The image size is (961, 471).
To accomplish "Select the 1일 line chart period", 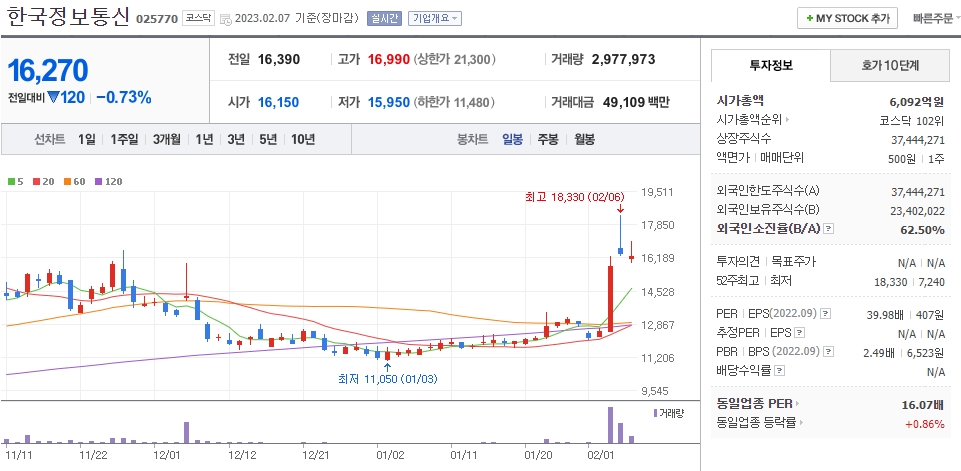I will [x=86, y=139].
